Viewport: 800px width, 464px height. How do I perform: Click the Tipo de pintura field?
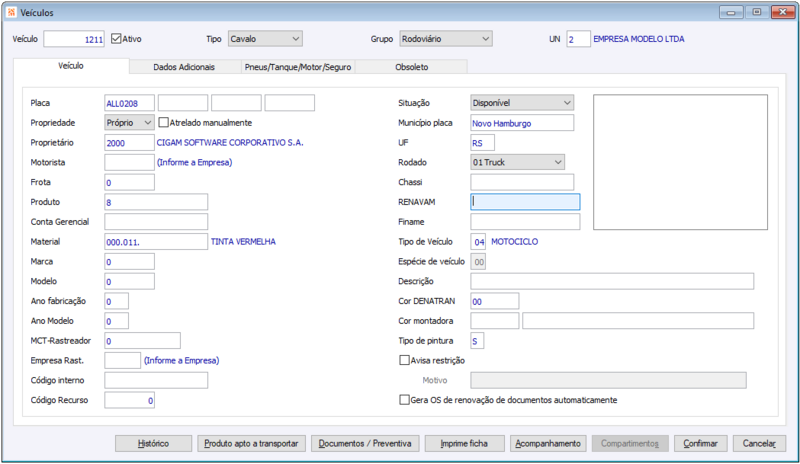477,340
